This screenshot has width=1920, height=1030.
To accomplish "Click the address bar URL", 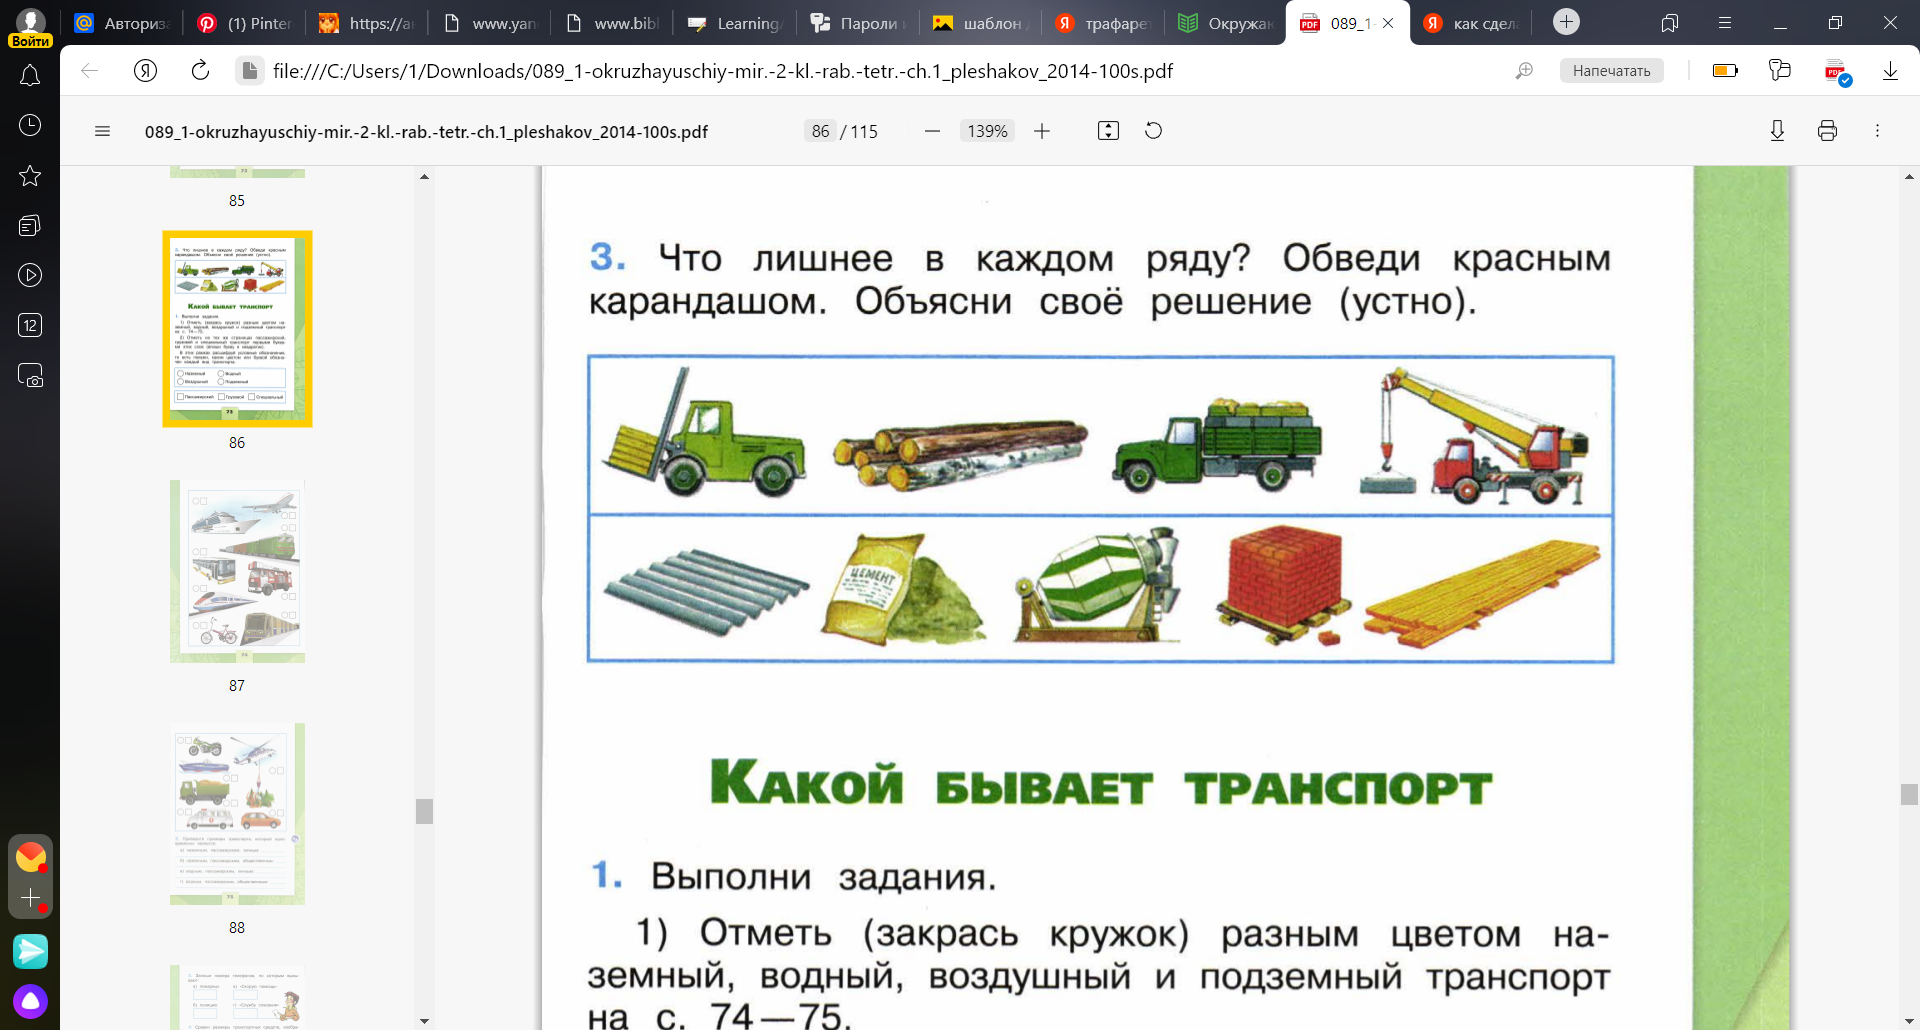I will point(723,71).
